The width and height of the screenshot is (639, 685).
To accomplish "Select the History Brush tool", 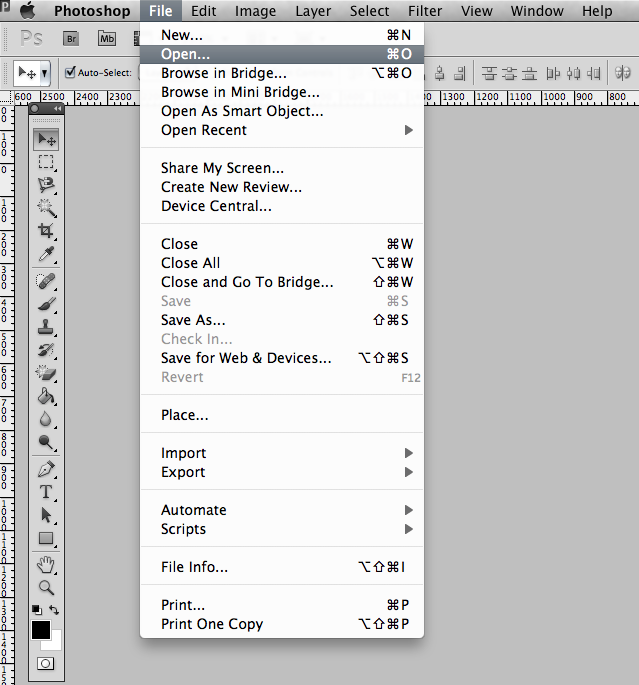I will (x=46, y=350).
